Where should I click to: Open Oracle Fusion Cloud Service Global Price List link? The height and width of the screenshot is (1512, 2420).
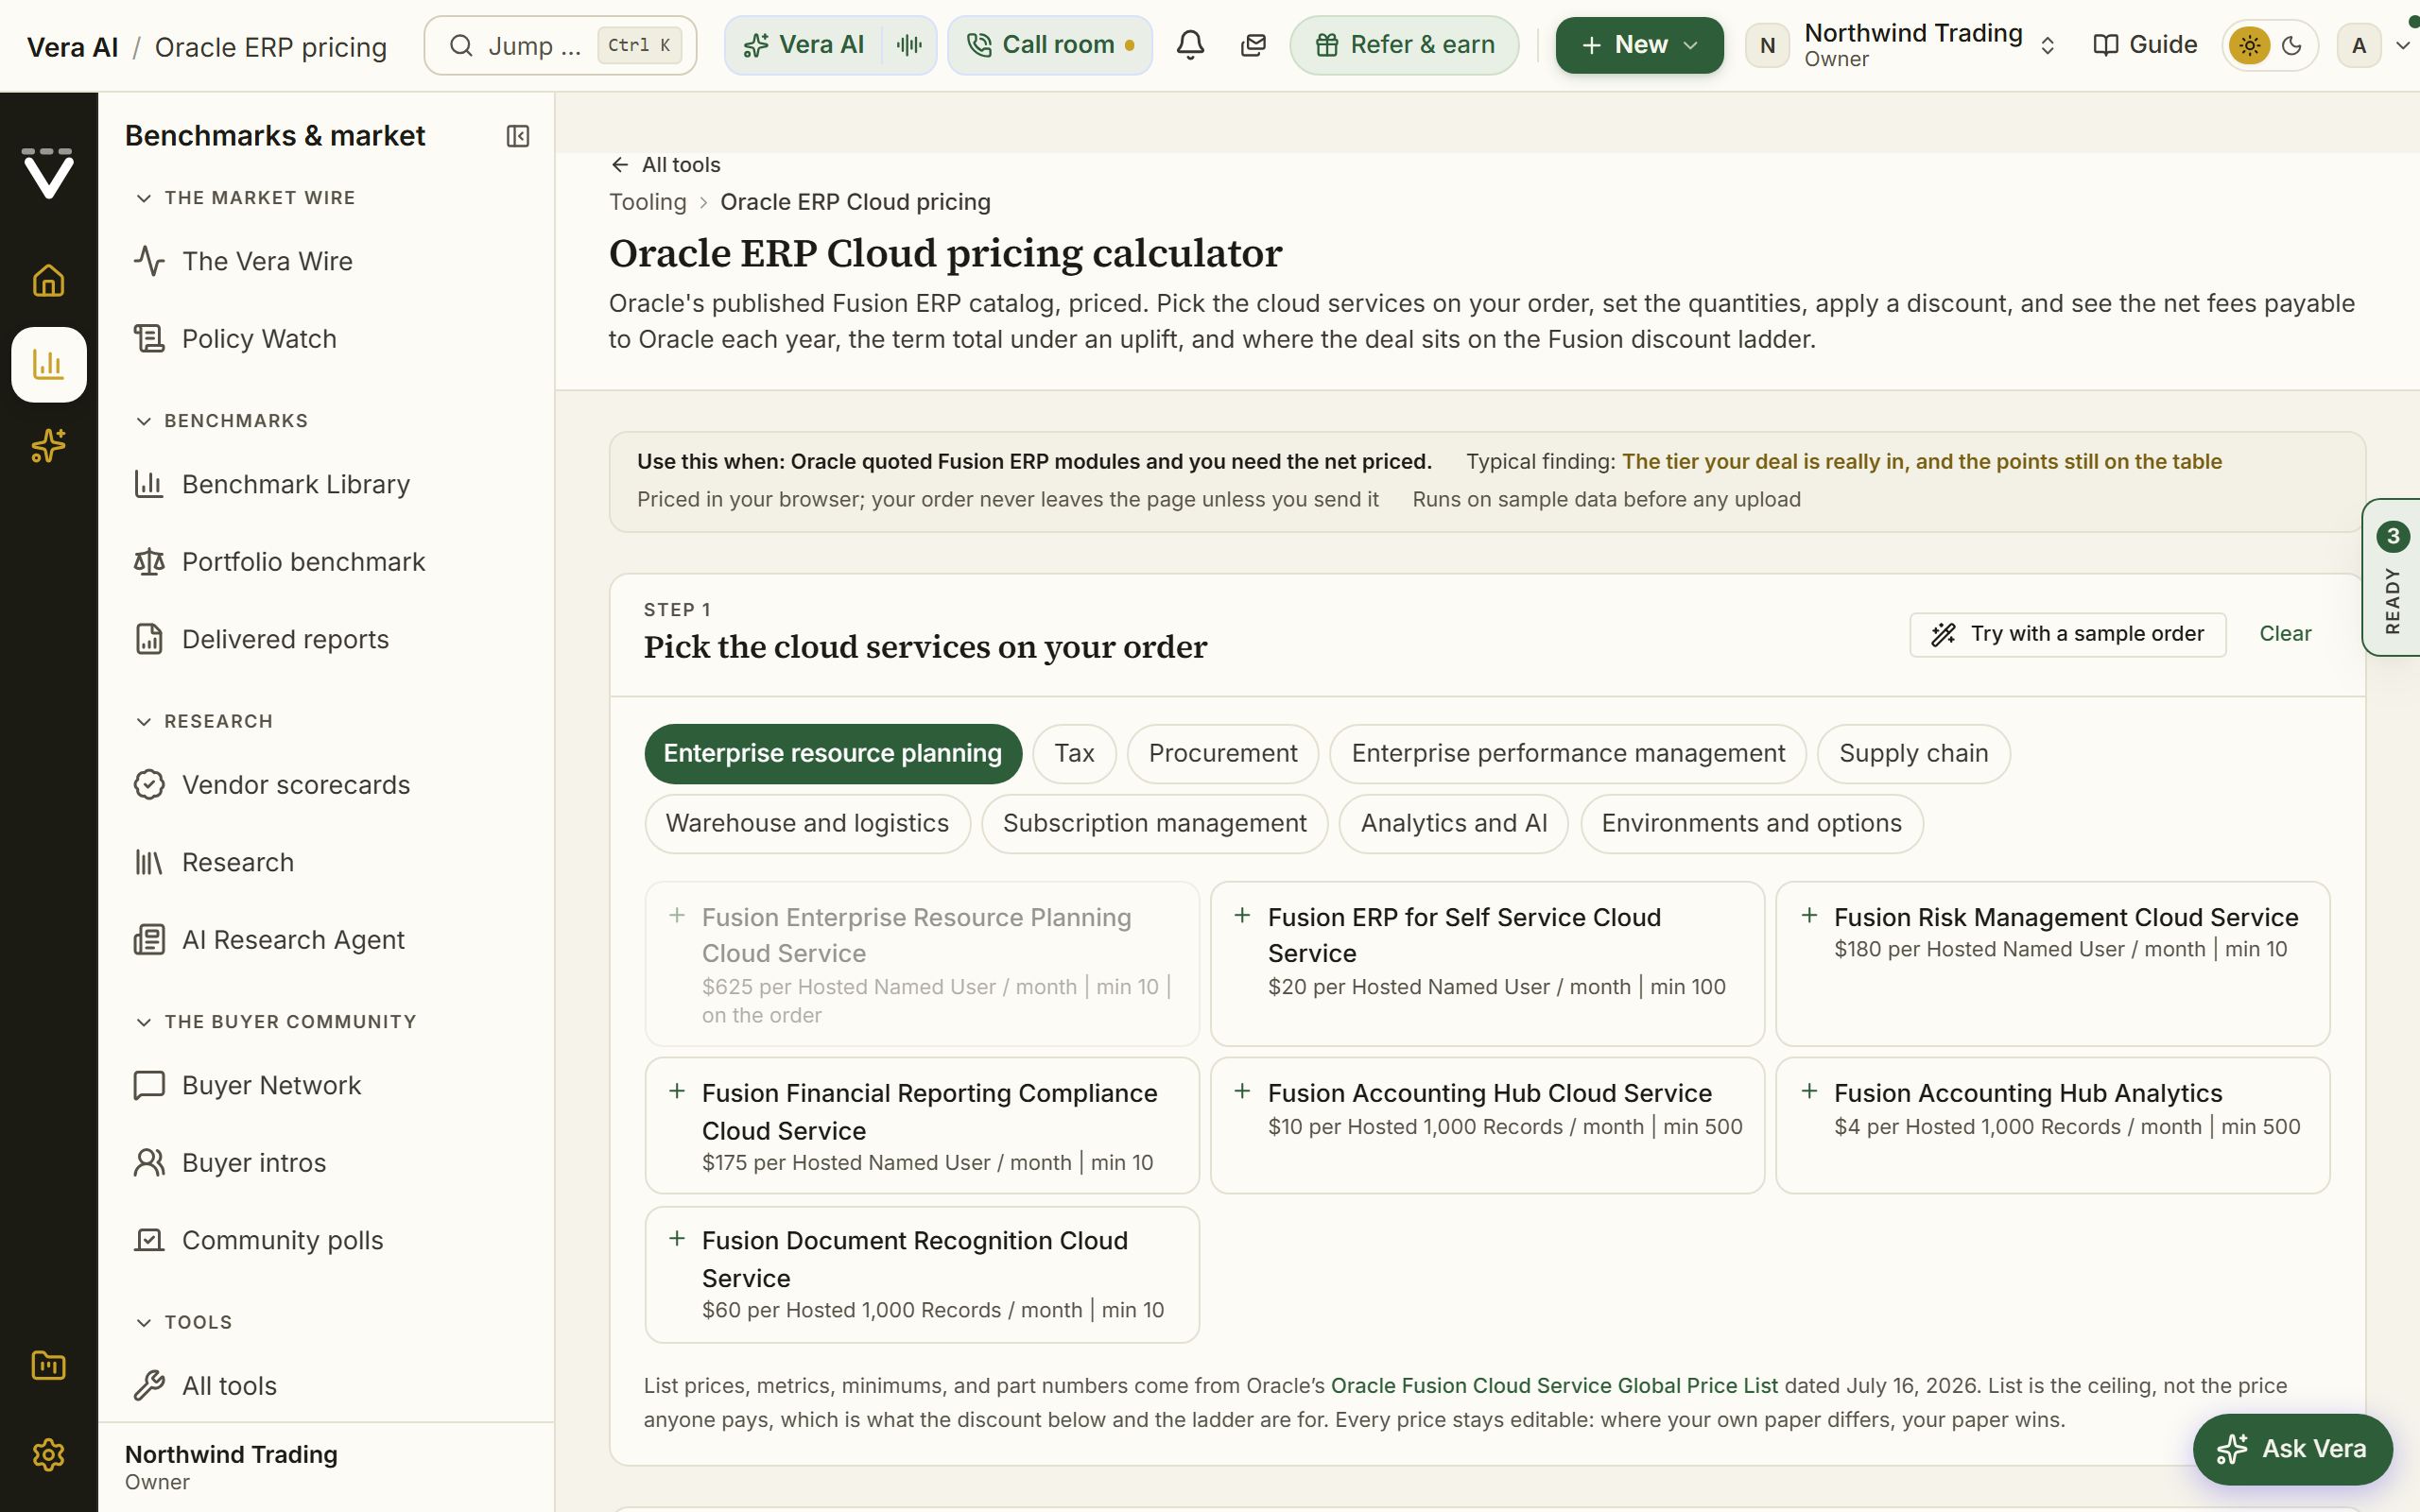pyautogui.click(x=1554, y=1385)
